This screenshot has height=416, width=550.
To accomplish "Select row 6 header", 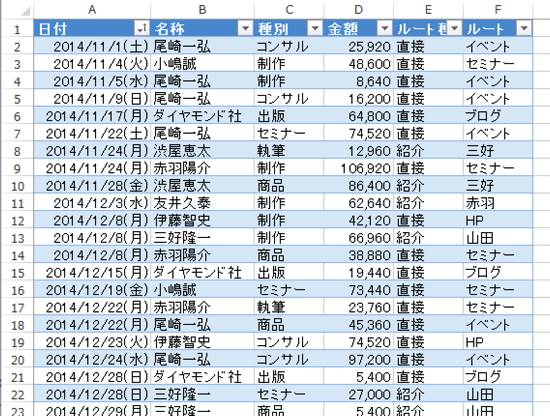I will (17, 116).
